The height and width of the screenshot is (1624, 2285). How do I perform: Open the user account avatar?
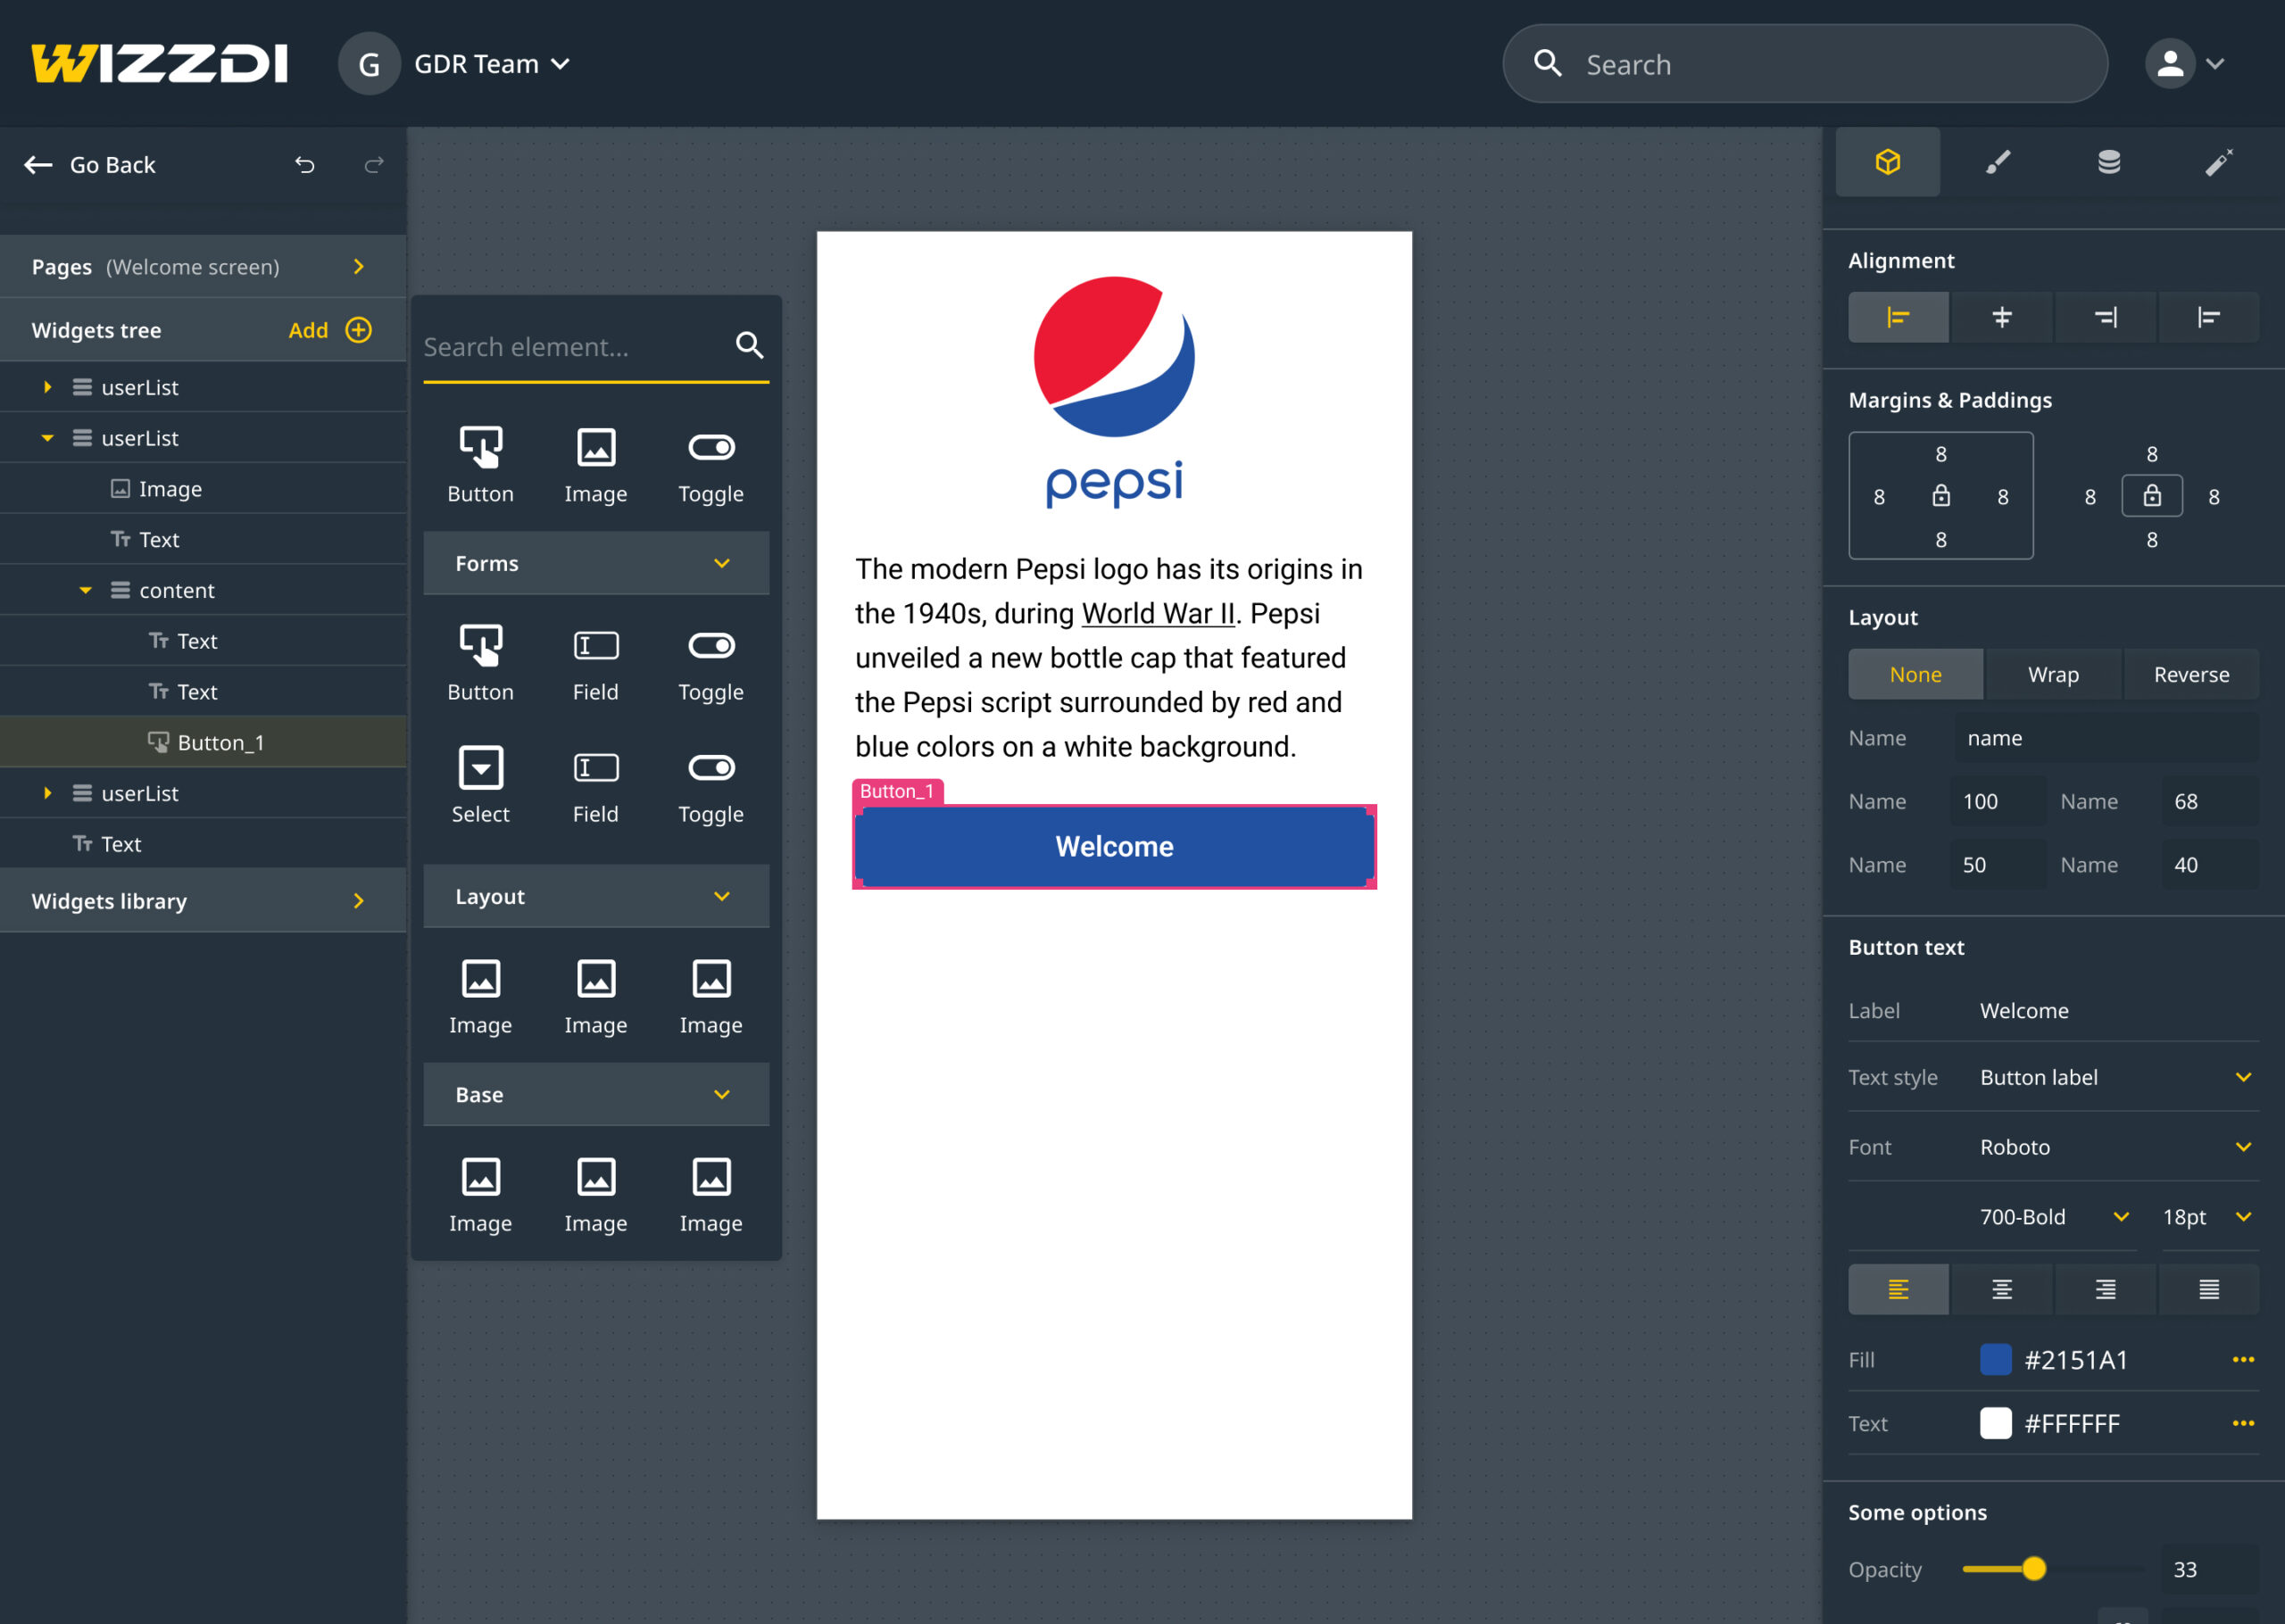point(2169,64)
